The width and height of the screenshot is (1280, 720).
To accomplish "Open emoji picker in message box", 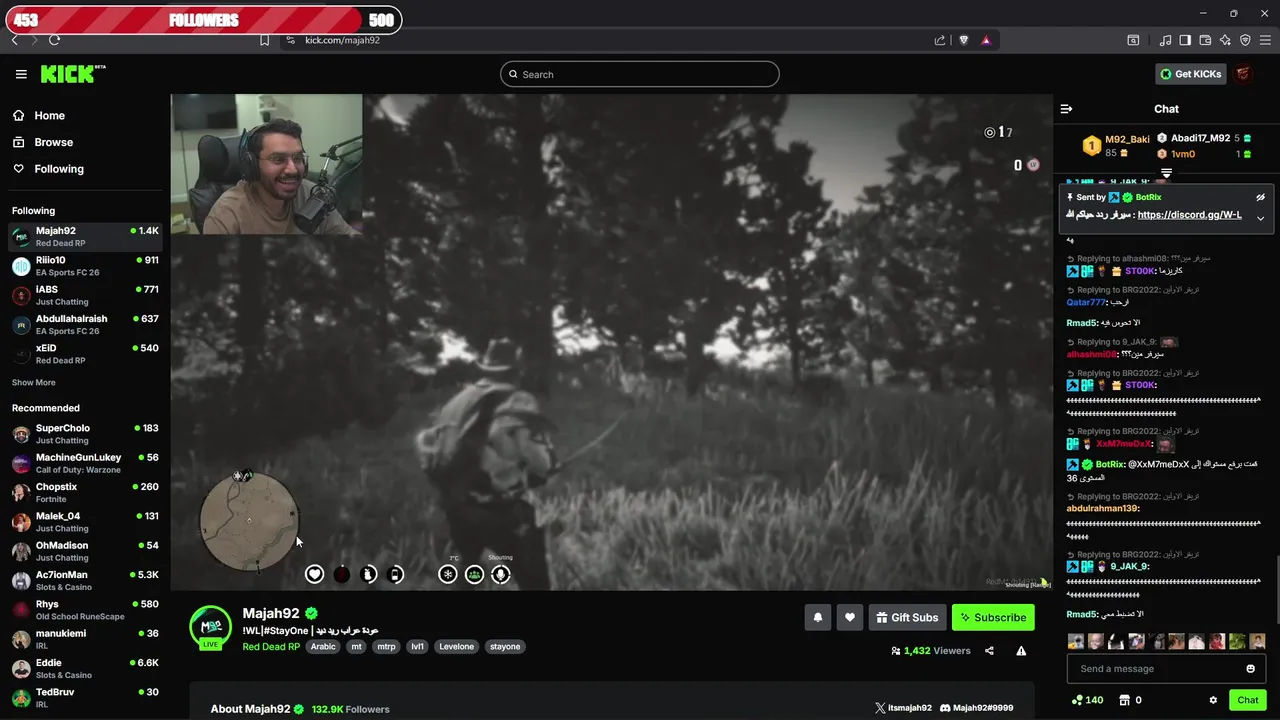I will click(1250, 669).
